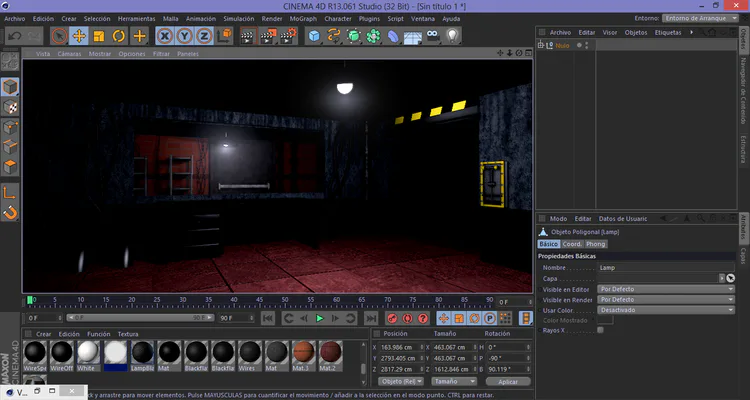
Task: Open the Objeto (Rel) dropdown
Action: [401, 381]
